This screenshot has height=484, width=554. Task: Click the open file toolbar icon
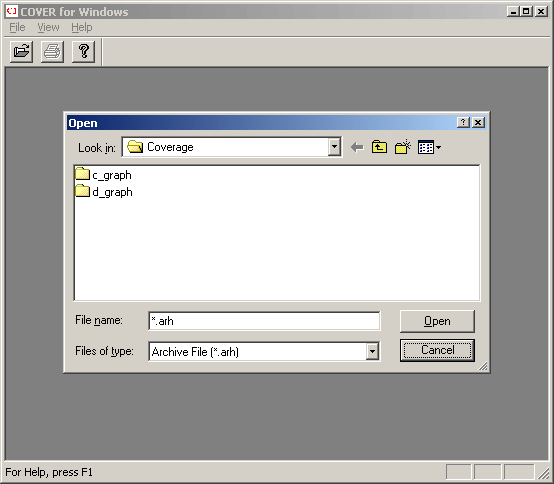[21, 52]
